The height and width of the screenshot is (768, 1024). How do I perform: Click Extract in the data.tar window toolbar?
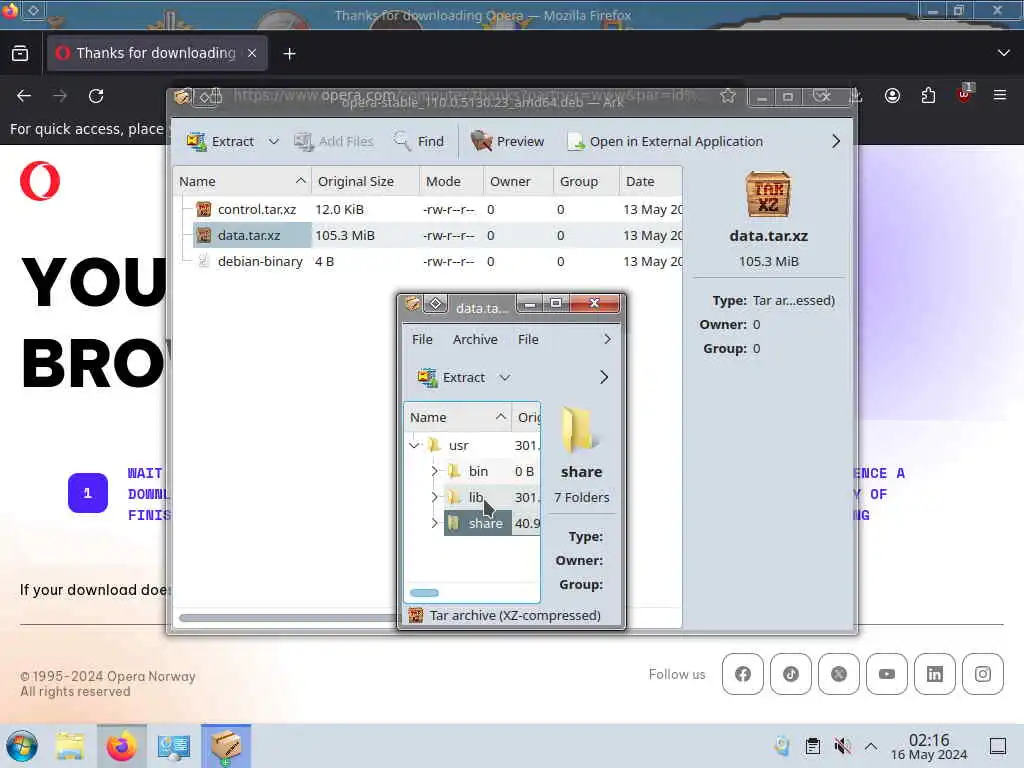pyautogui.click(x=451, y=377)
